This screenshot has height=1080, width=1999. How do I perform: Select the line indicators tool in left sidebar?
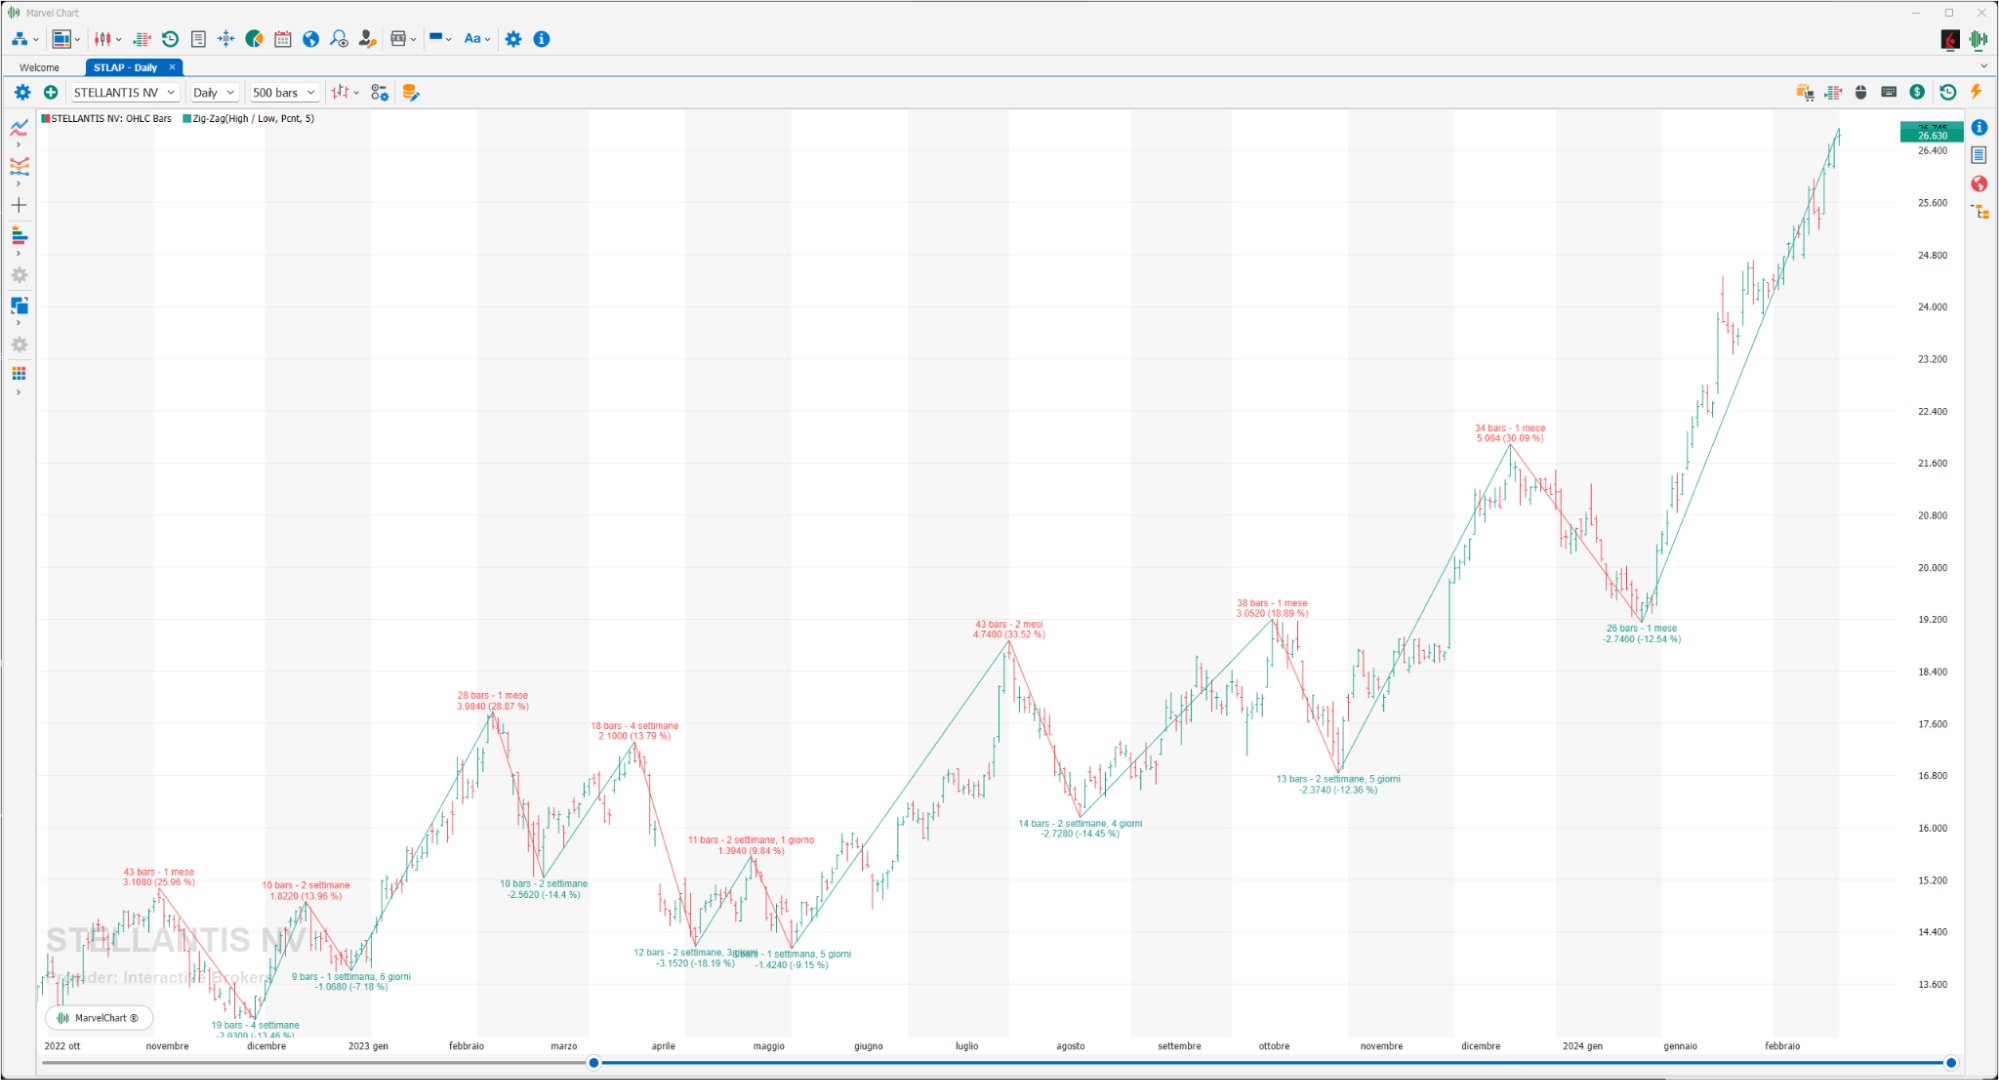click(x=19, y=127)
